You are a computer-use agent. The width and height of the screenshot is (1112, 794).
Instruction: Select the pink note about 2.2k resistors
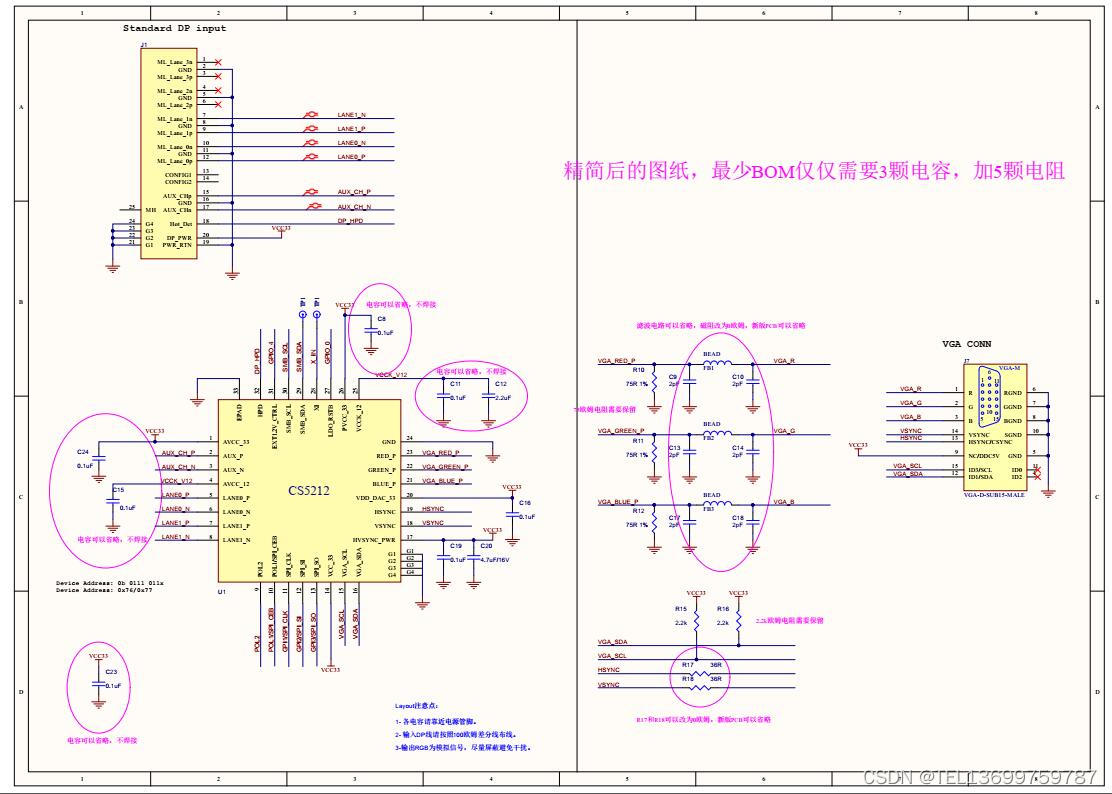tap(789, 620)
